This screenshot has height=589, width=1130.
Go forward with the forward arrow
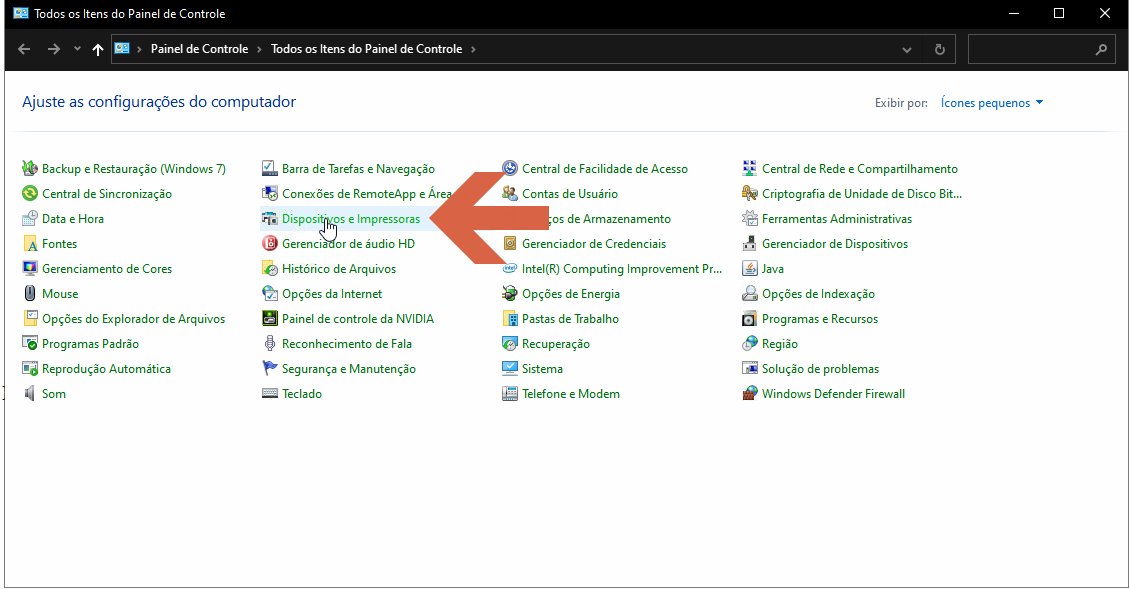(53, 49)
